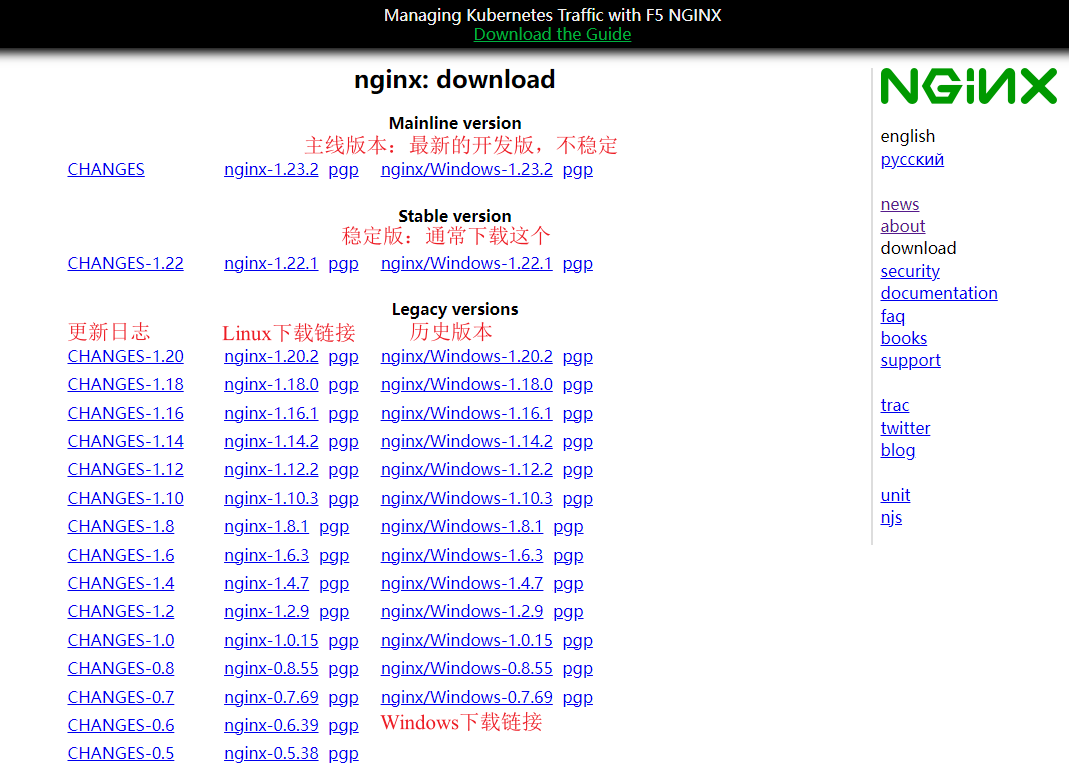The height and width of the screenshot is (774, 1069).
Task: Download nginx-0.5.38
Action: [271, 753]
